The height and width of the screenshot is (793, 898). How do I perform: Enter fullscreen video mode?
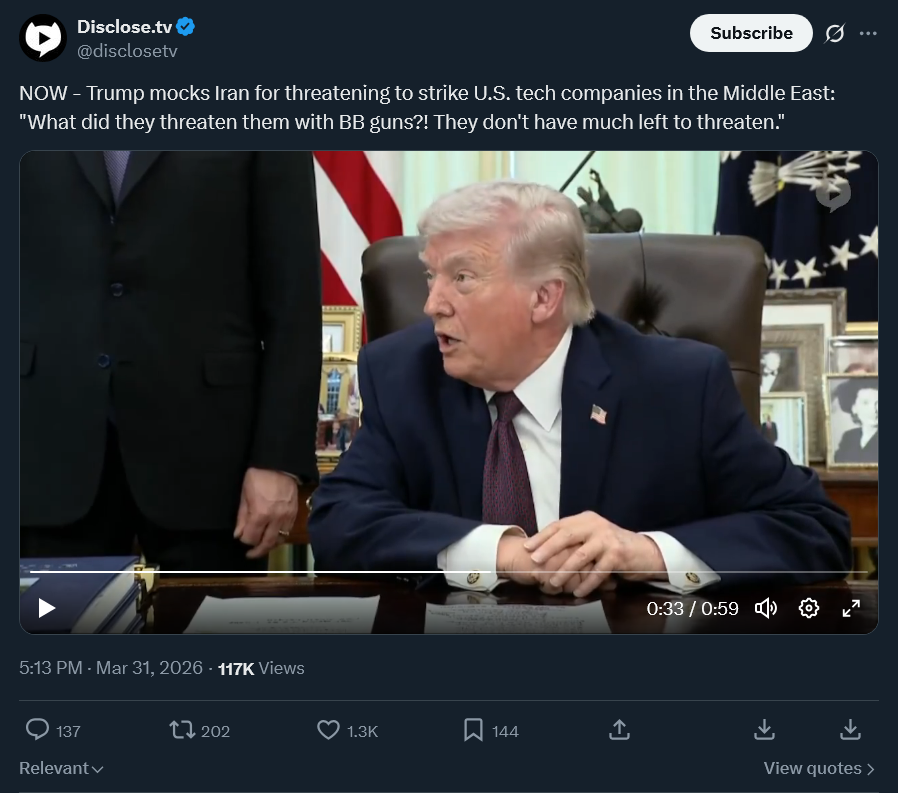pos(851,607)
